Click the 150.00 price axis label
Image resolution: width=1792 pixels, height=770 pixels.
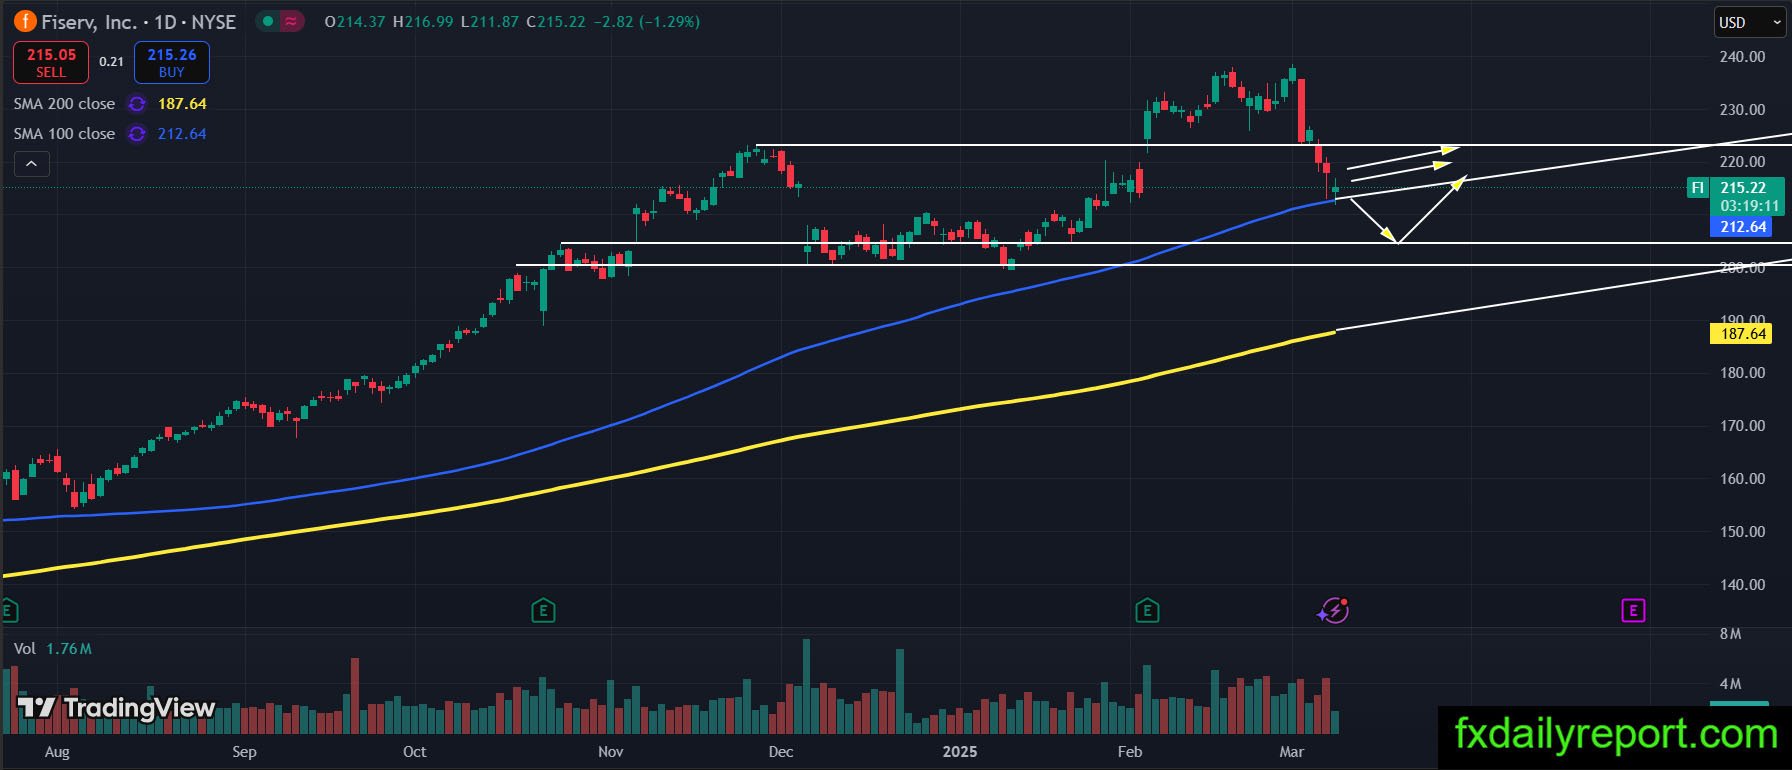pos(1742,532)
